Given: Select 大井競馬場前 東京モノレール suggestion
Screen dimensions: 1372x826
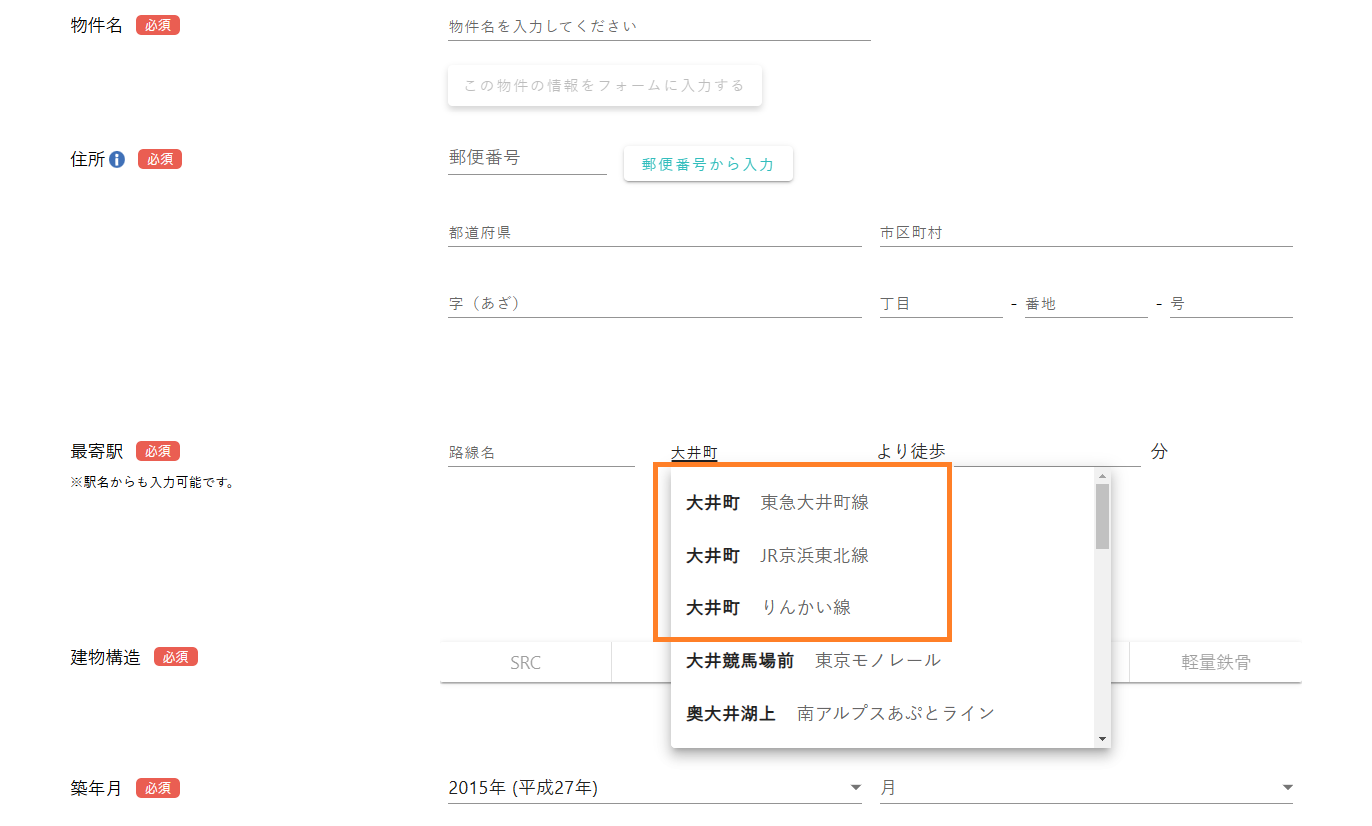Looking at the screenshot, I should pyautogui.click(x=810, y=660).
